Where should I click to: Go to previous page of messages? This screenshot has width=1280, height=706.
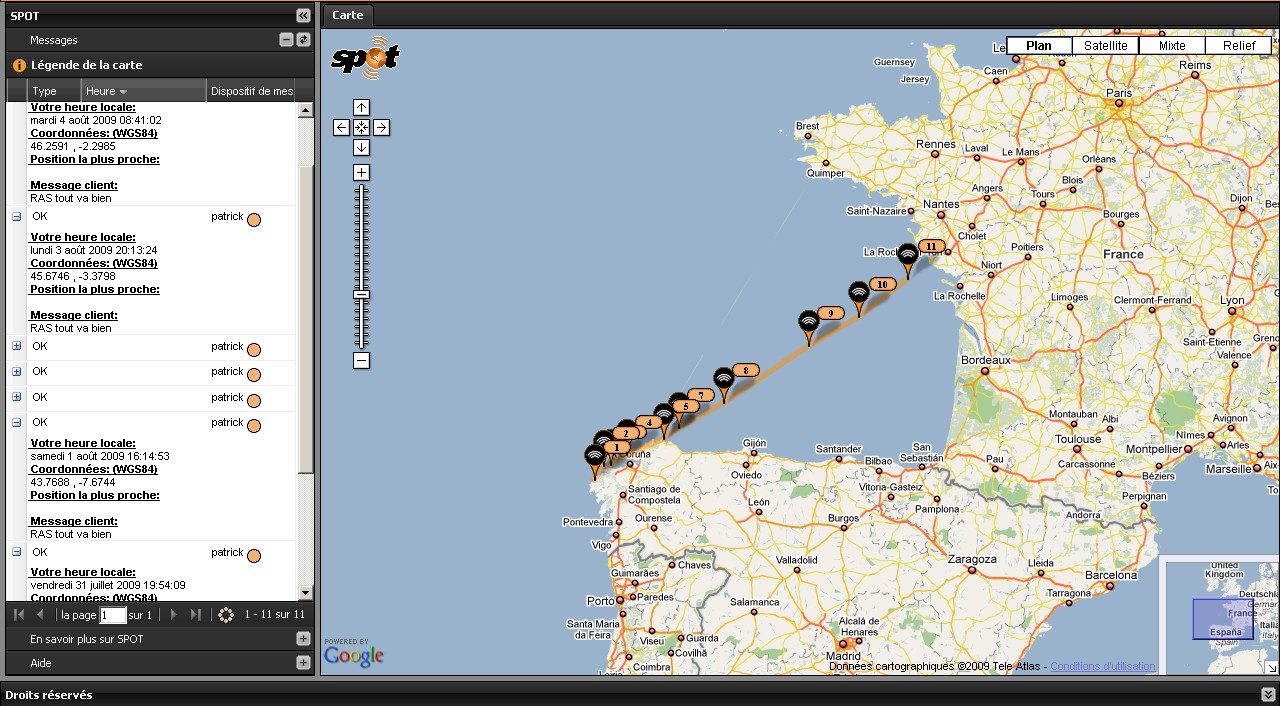(40, 615)
